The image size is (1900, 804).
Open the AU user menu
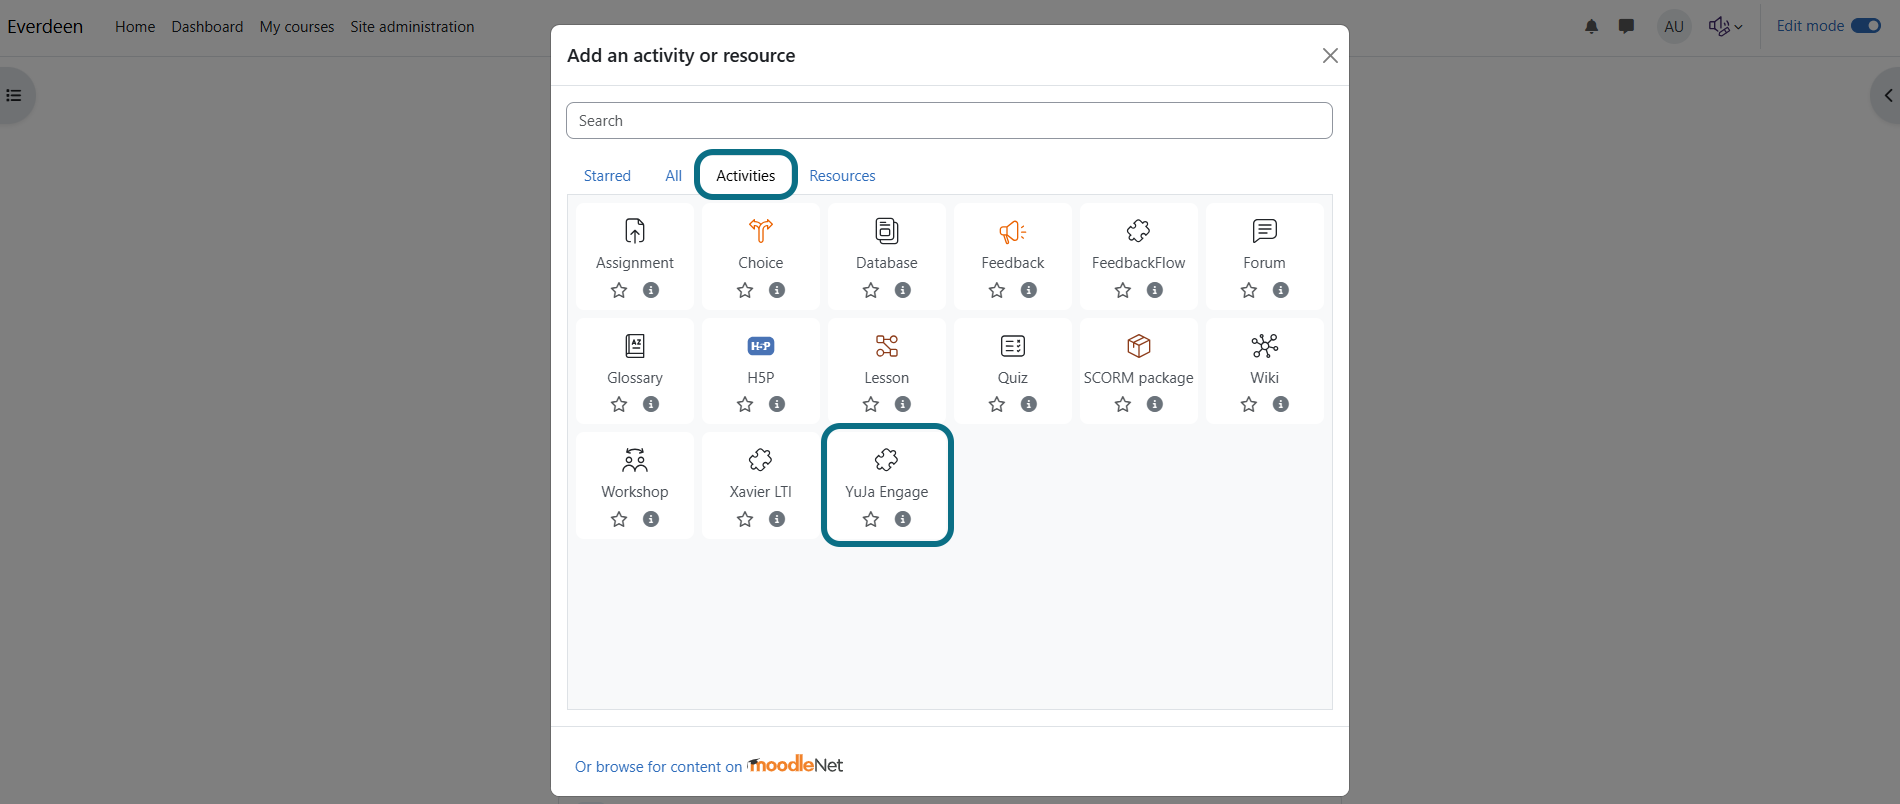tap(1674, 27)
